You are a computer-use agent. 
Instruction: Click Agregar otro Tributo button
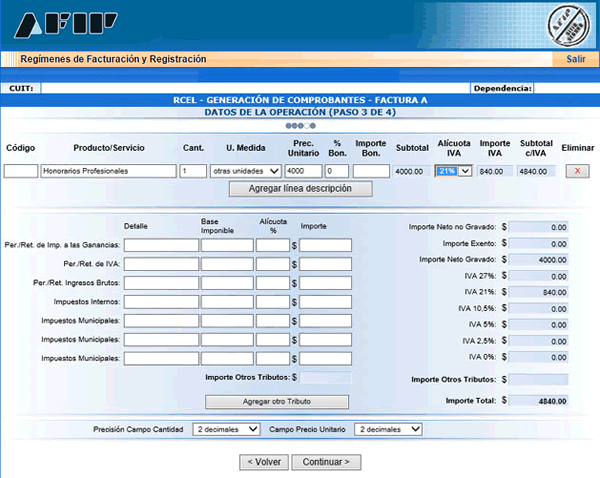277,402
